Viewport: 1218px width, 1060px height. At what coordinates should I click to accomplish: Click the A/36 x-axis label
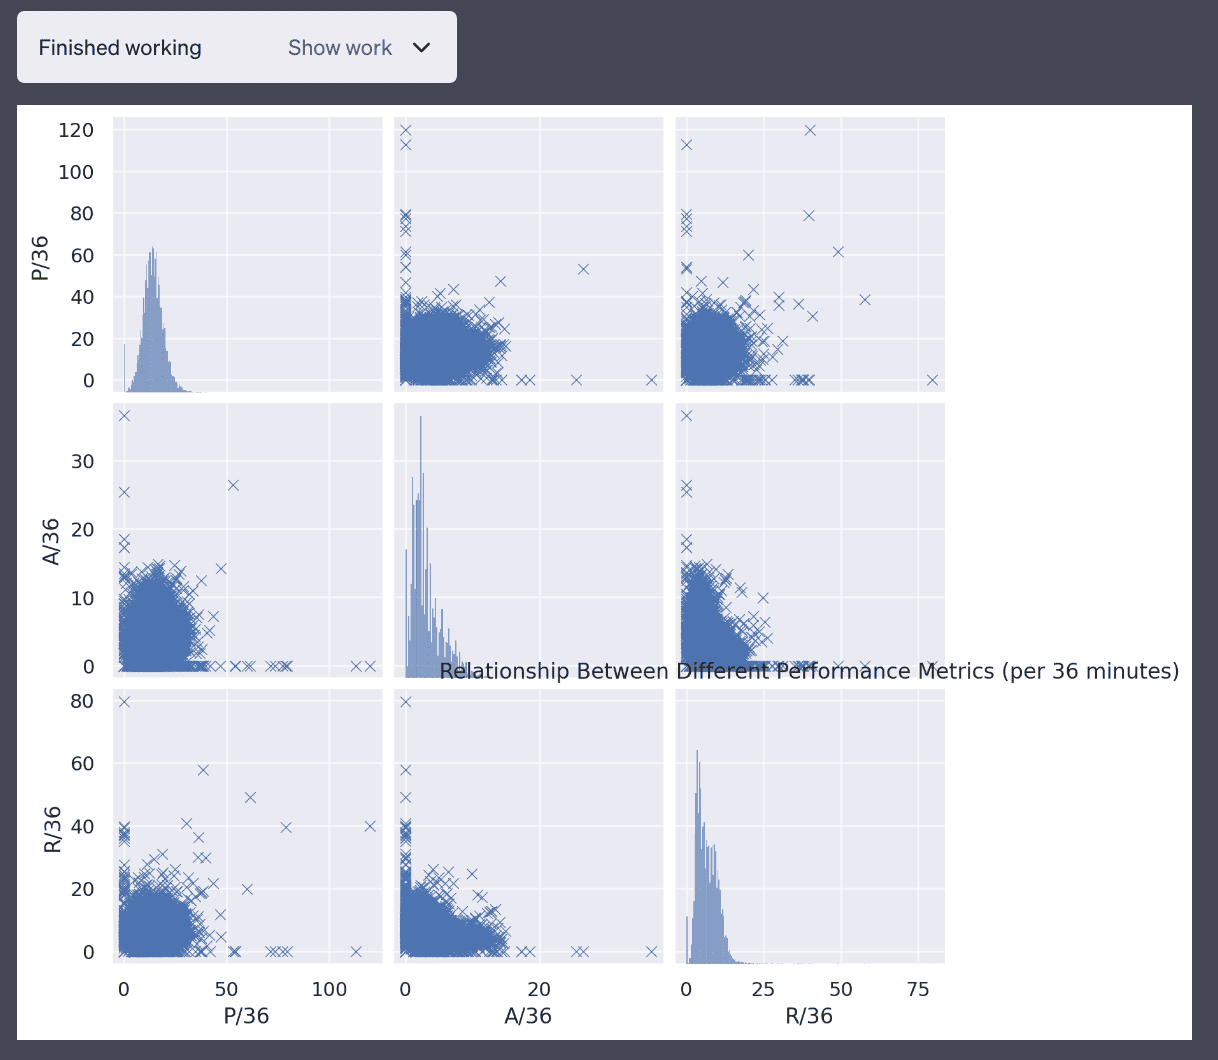(528, 1016)
